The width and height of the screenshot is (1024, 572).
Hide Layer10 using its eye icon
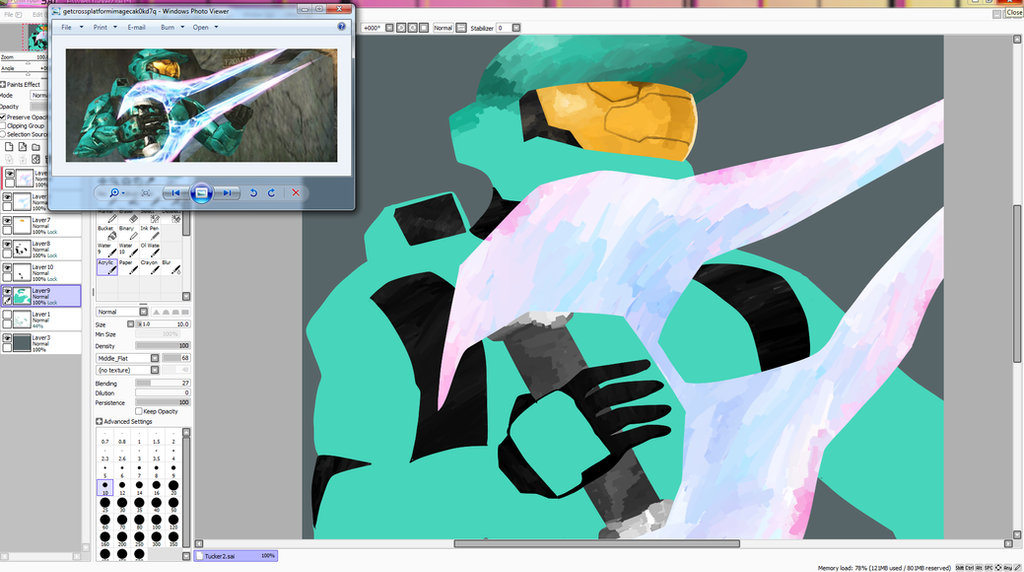7,268
